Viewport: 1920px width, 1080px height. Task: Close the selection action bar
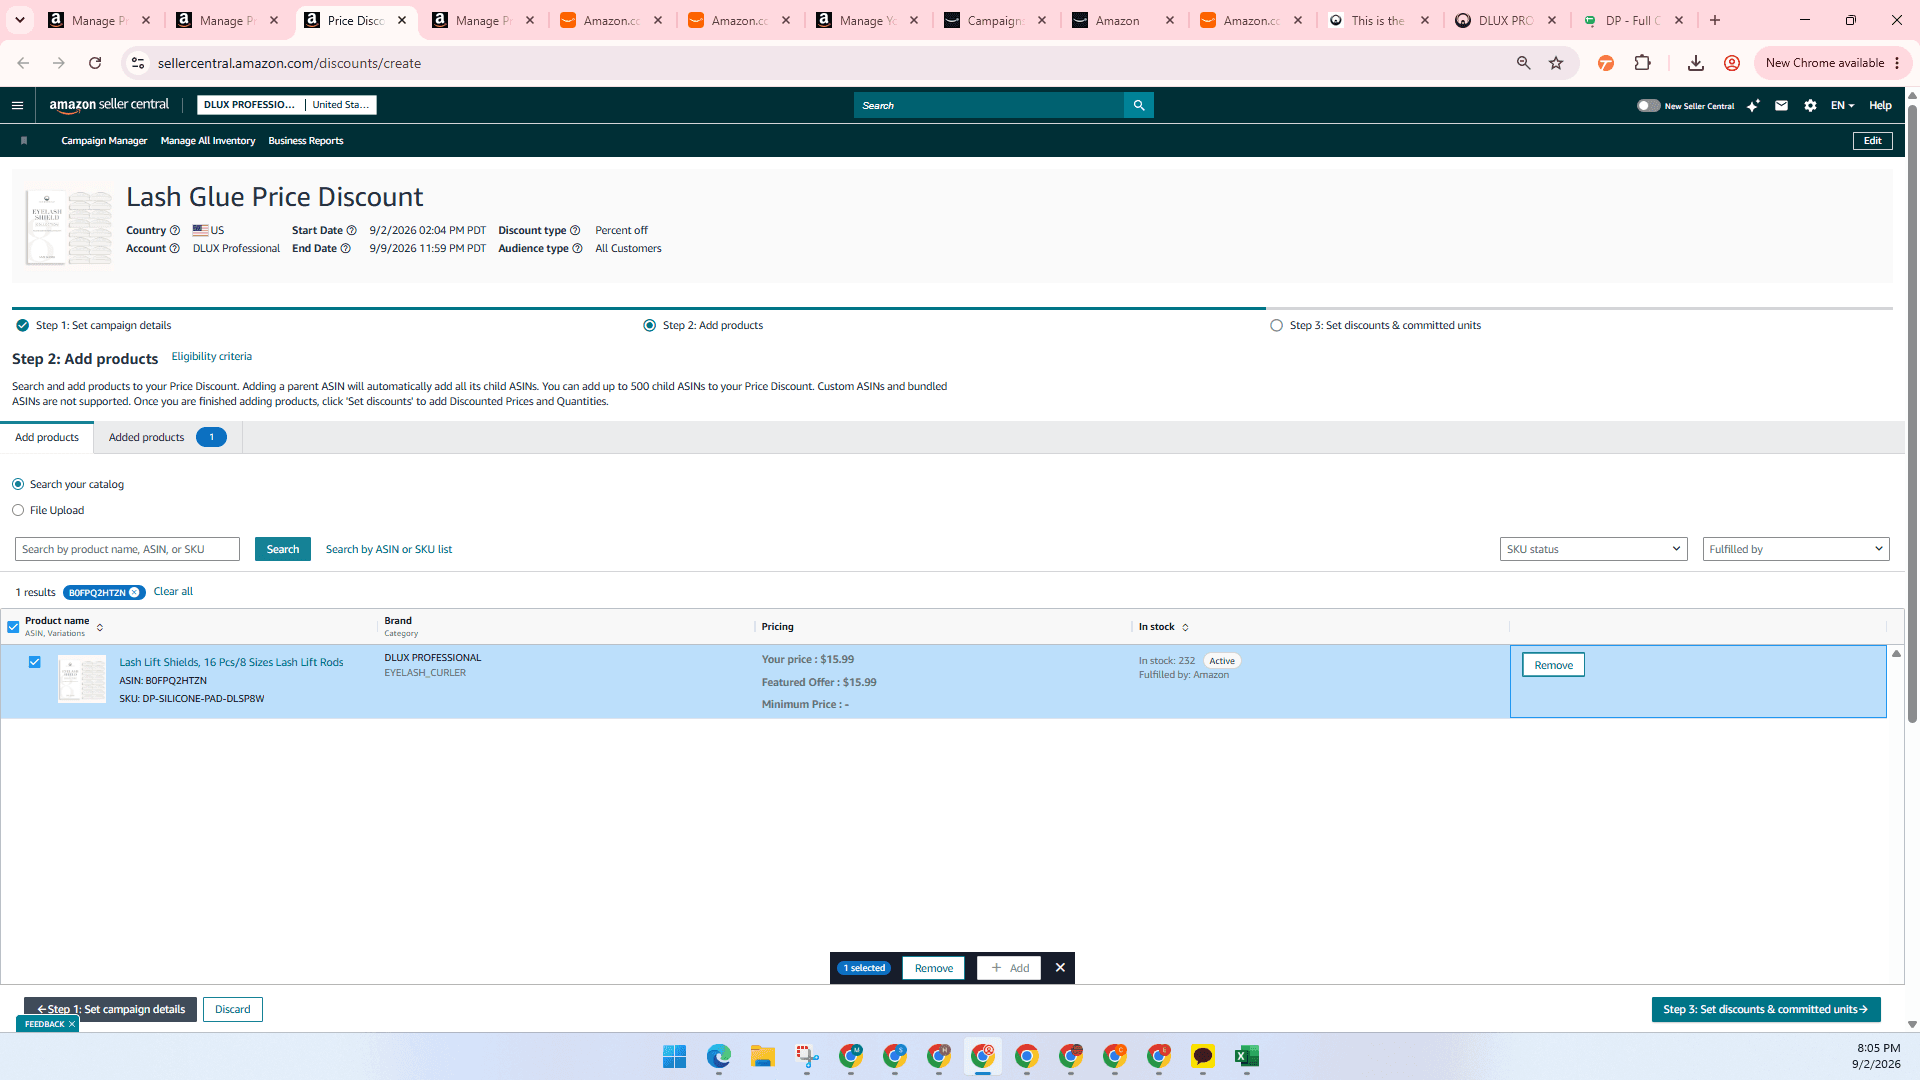point(1060,968)
